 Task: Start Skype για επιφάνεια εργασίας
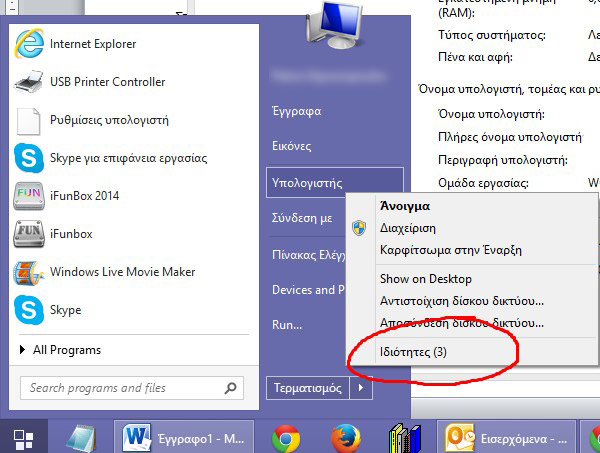[127, 158]
